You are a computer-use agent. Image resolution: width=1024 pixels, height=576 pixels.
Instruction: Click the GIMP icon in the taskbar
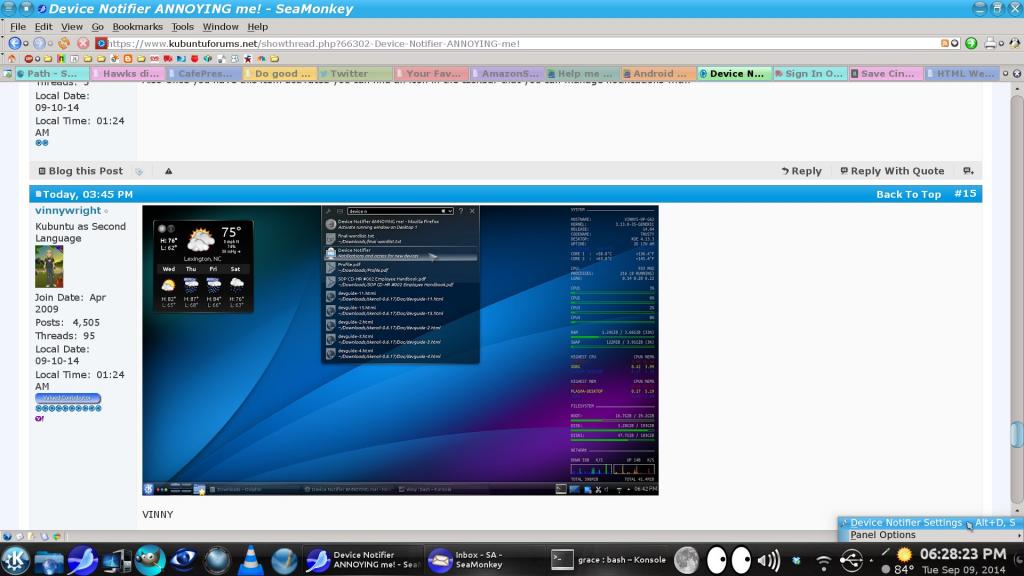150,560
